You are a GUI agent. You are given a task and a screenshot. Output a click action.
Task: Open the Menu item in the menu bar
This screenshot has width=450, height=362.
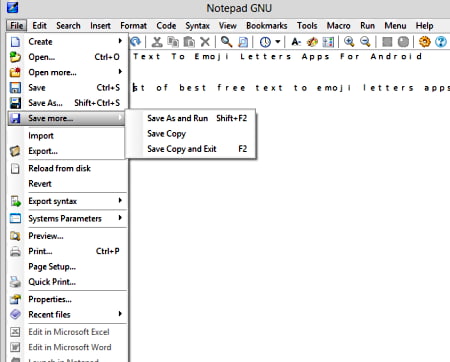[x=395, y=25]
